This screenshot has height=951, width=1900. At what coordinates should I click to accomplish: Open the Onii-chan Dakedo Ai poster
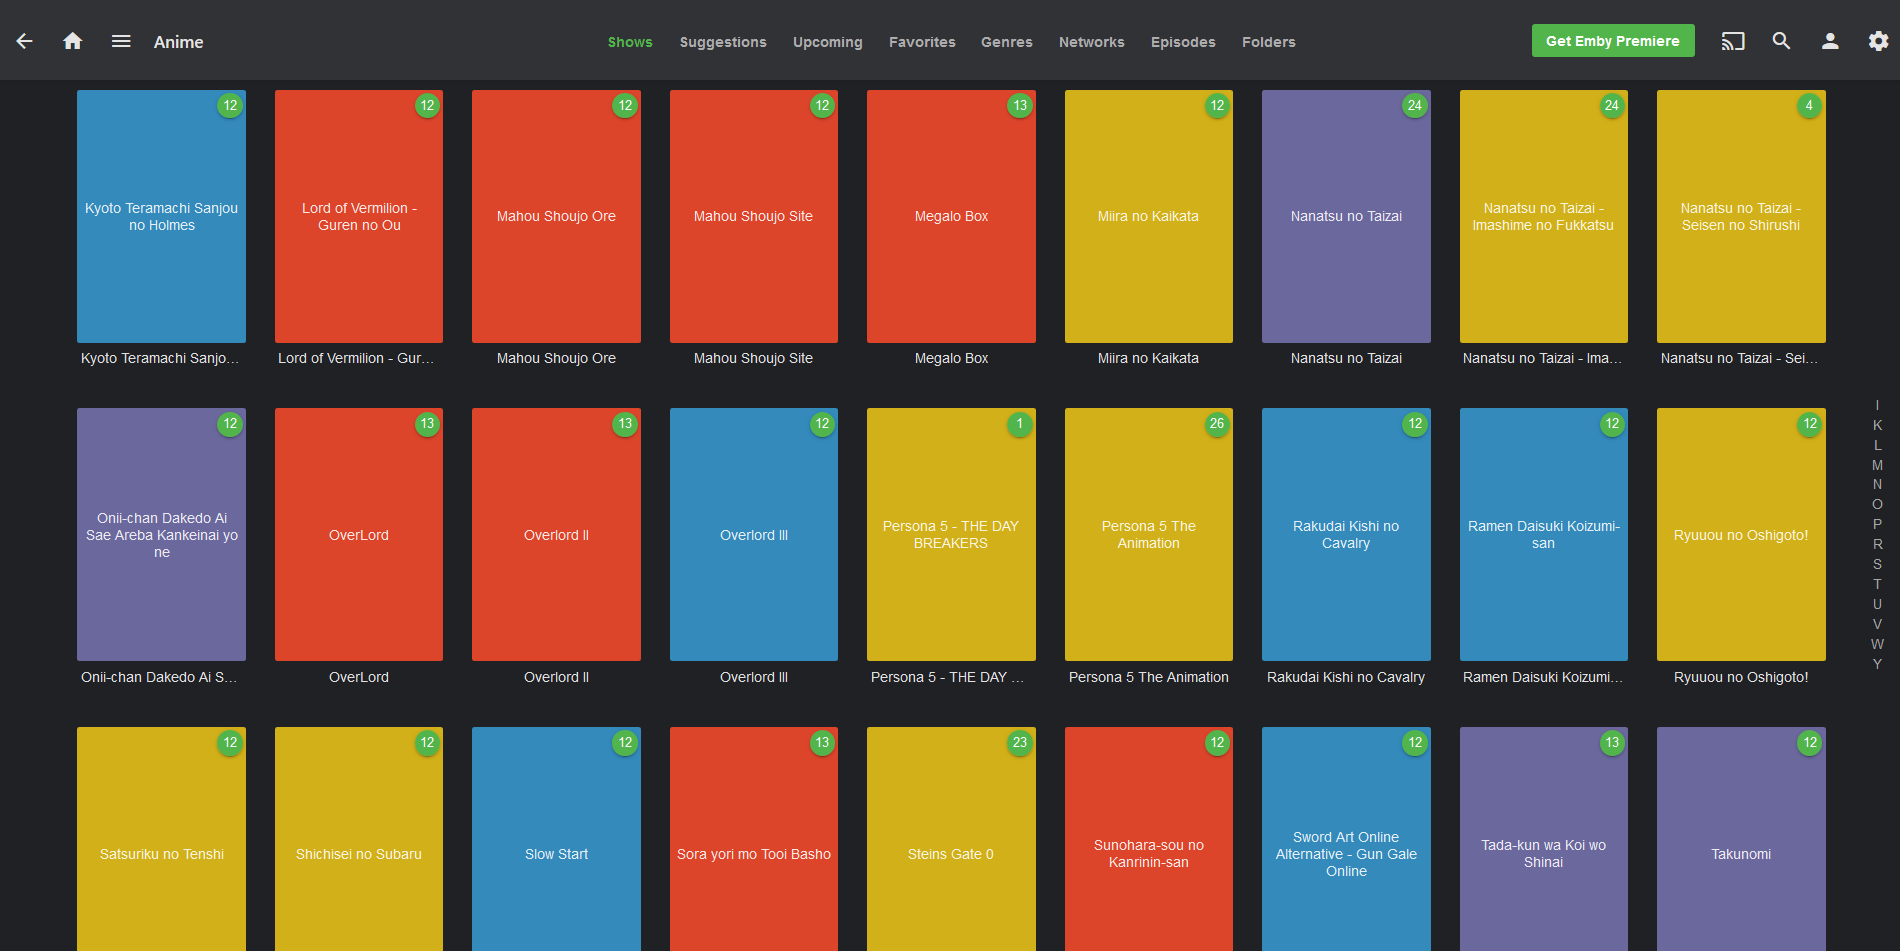pyautogui.click(x=161, y=534)
